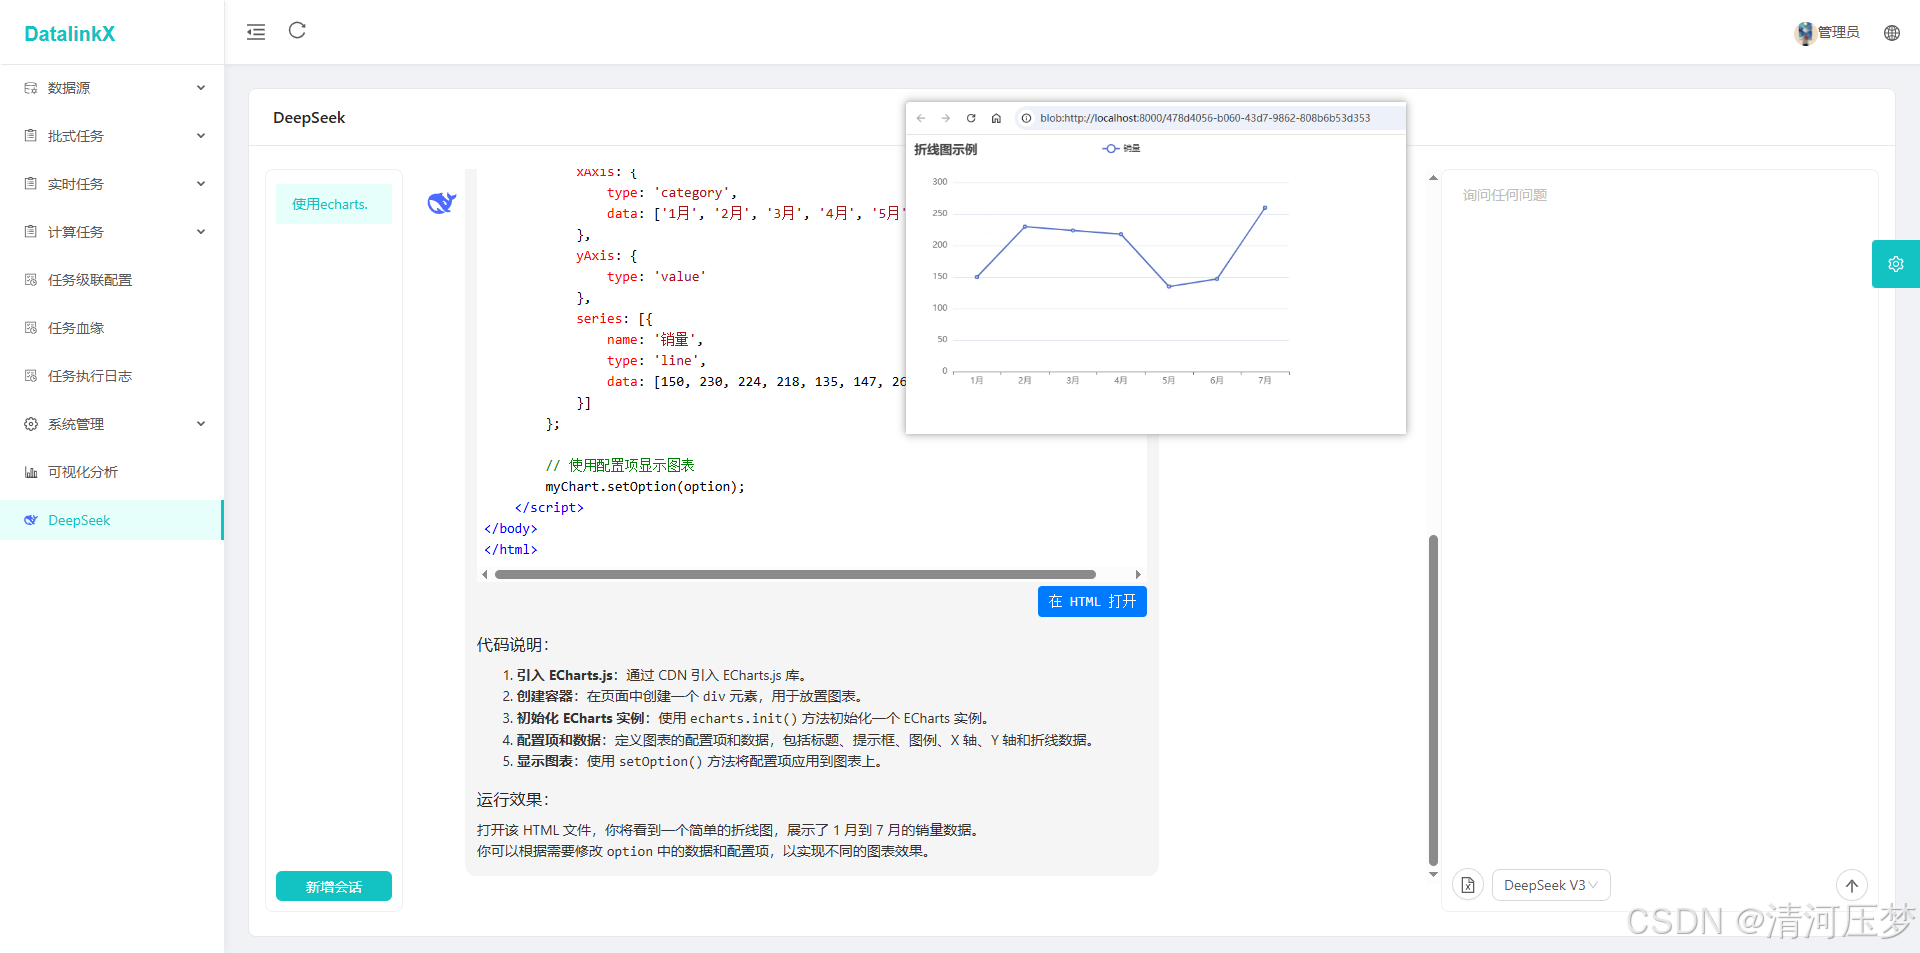The width and height of the screenshot is (1920, 953).
Task: Click the 7月 data point on chart
Action: [x=1265, y=208]
